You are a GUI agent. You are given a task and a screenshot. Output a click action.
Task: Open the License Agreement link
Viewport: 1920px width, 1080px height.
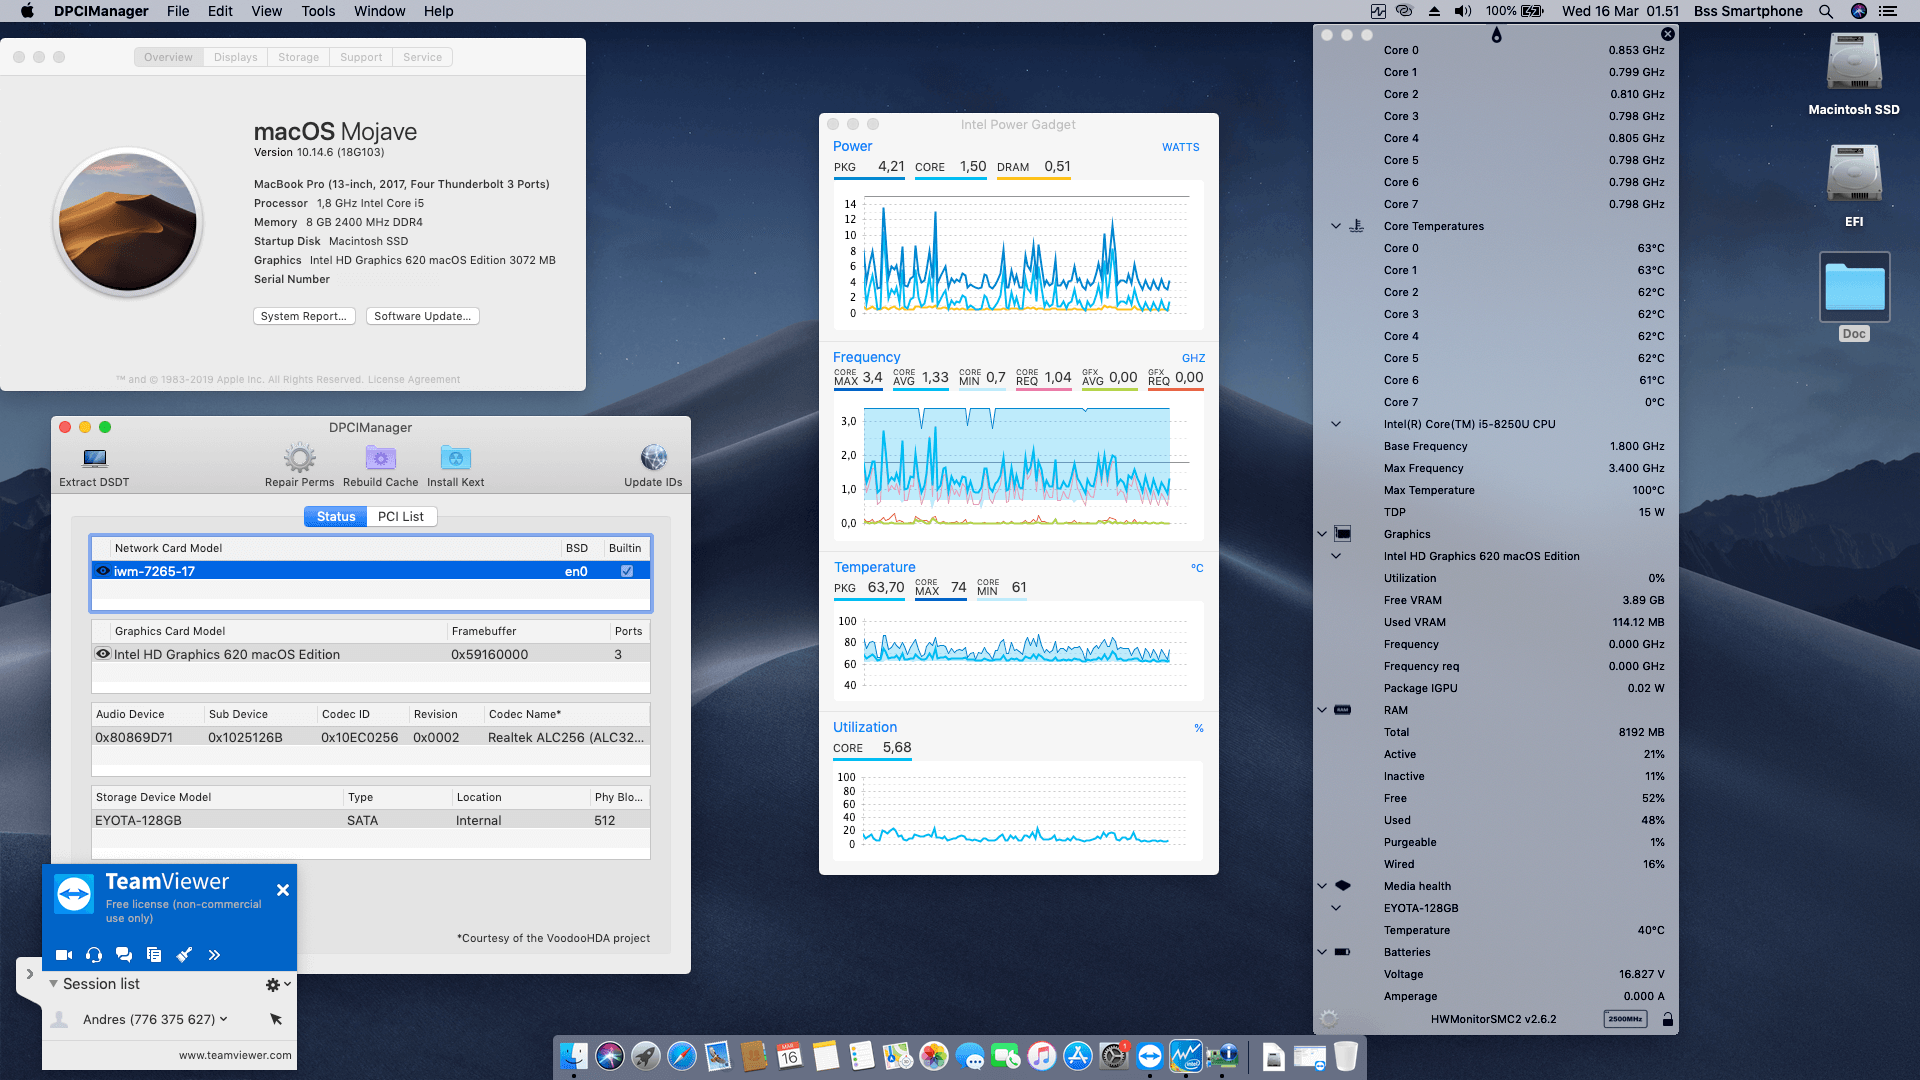[x=414, y=380]
